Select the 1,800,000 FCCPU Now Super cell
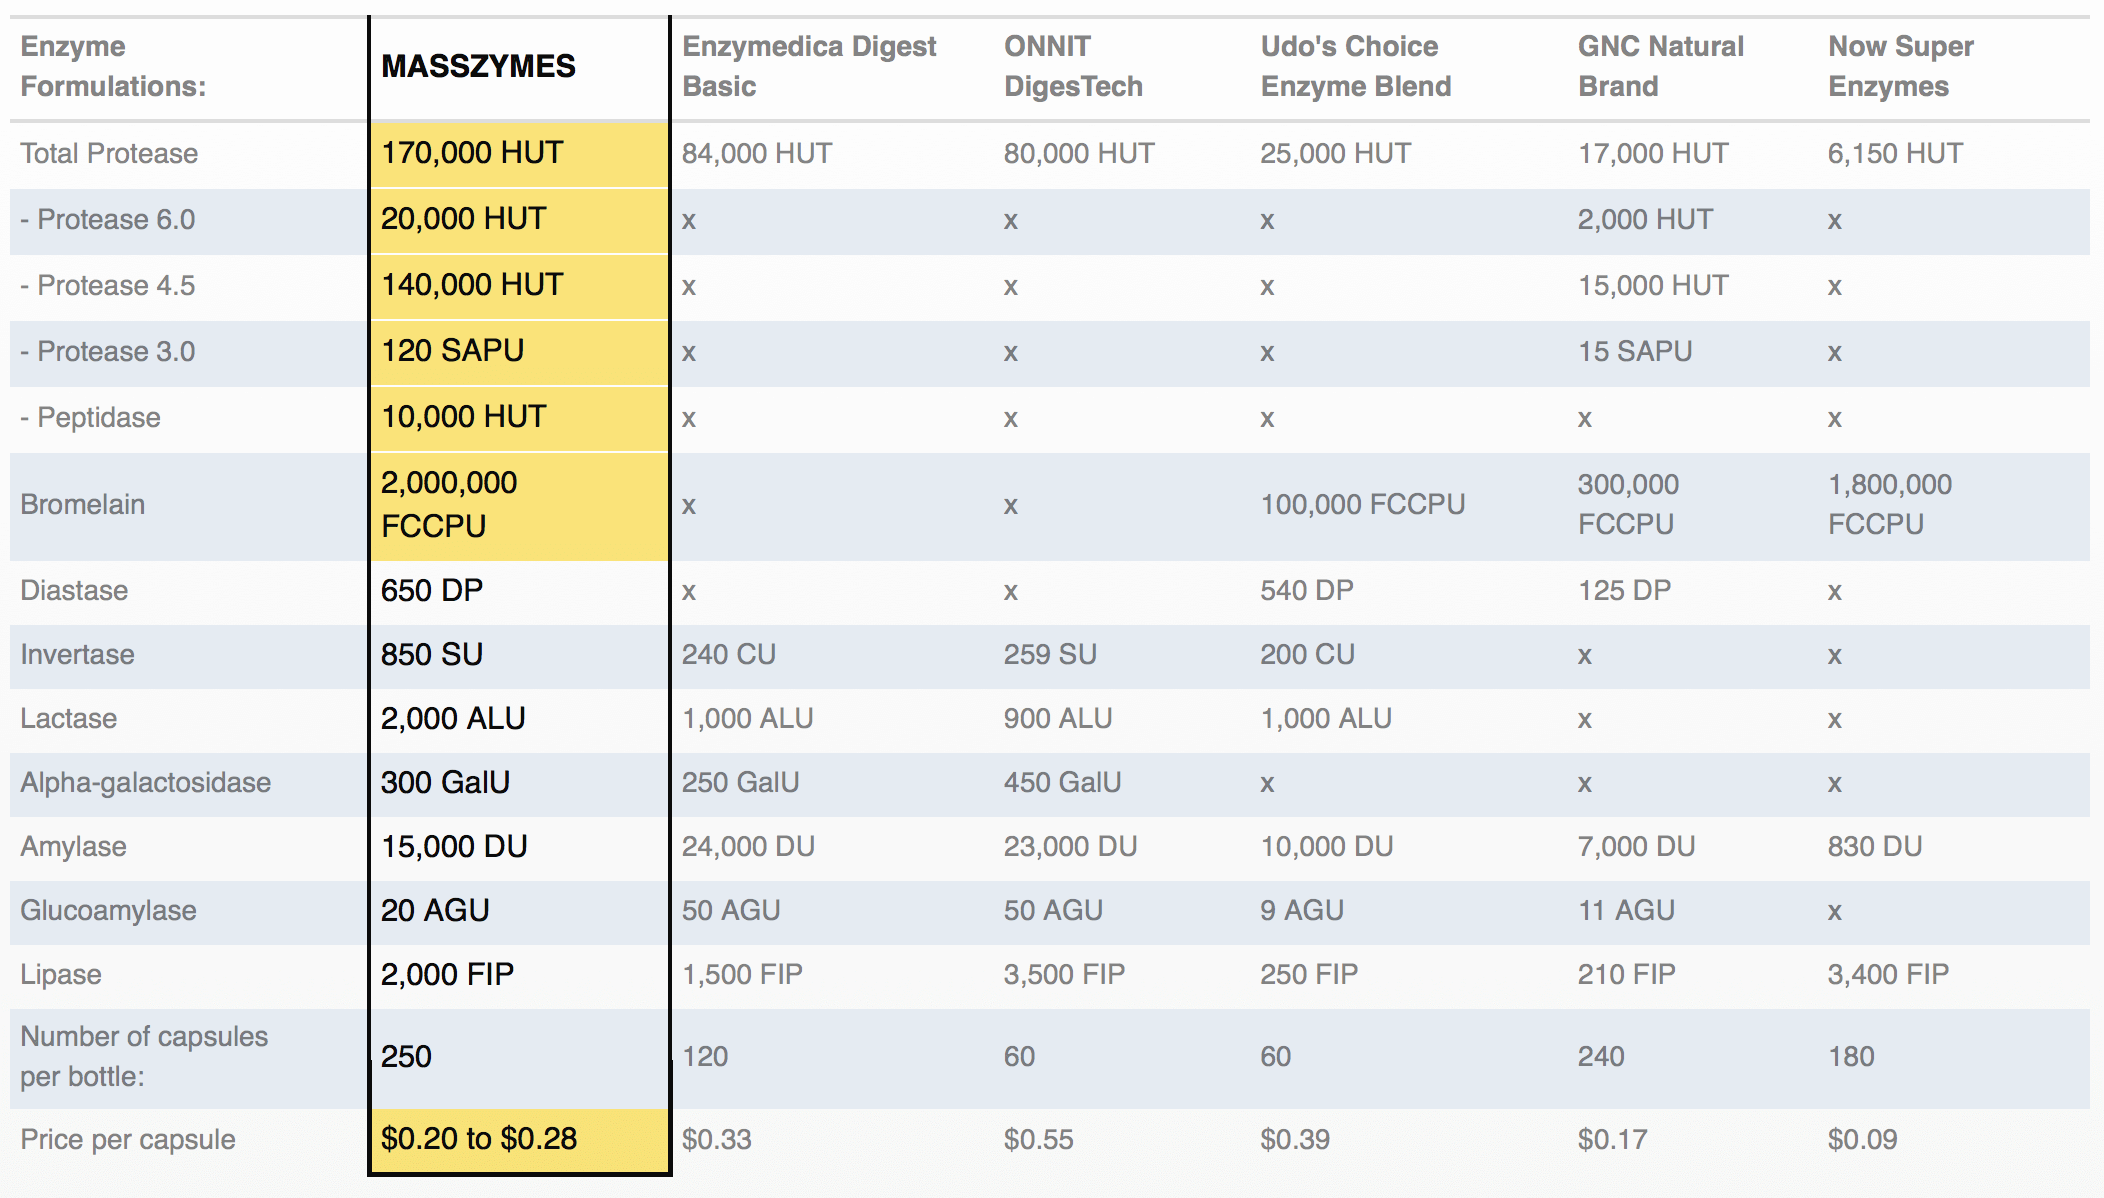Screen dimensions: 2104x1198 tap(1889, 504)
